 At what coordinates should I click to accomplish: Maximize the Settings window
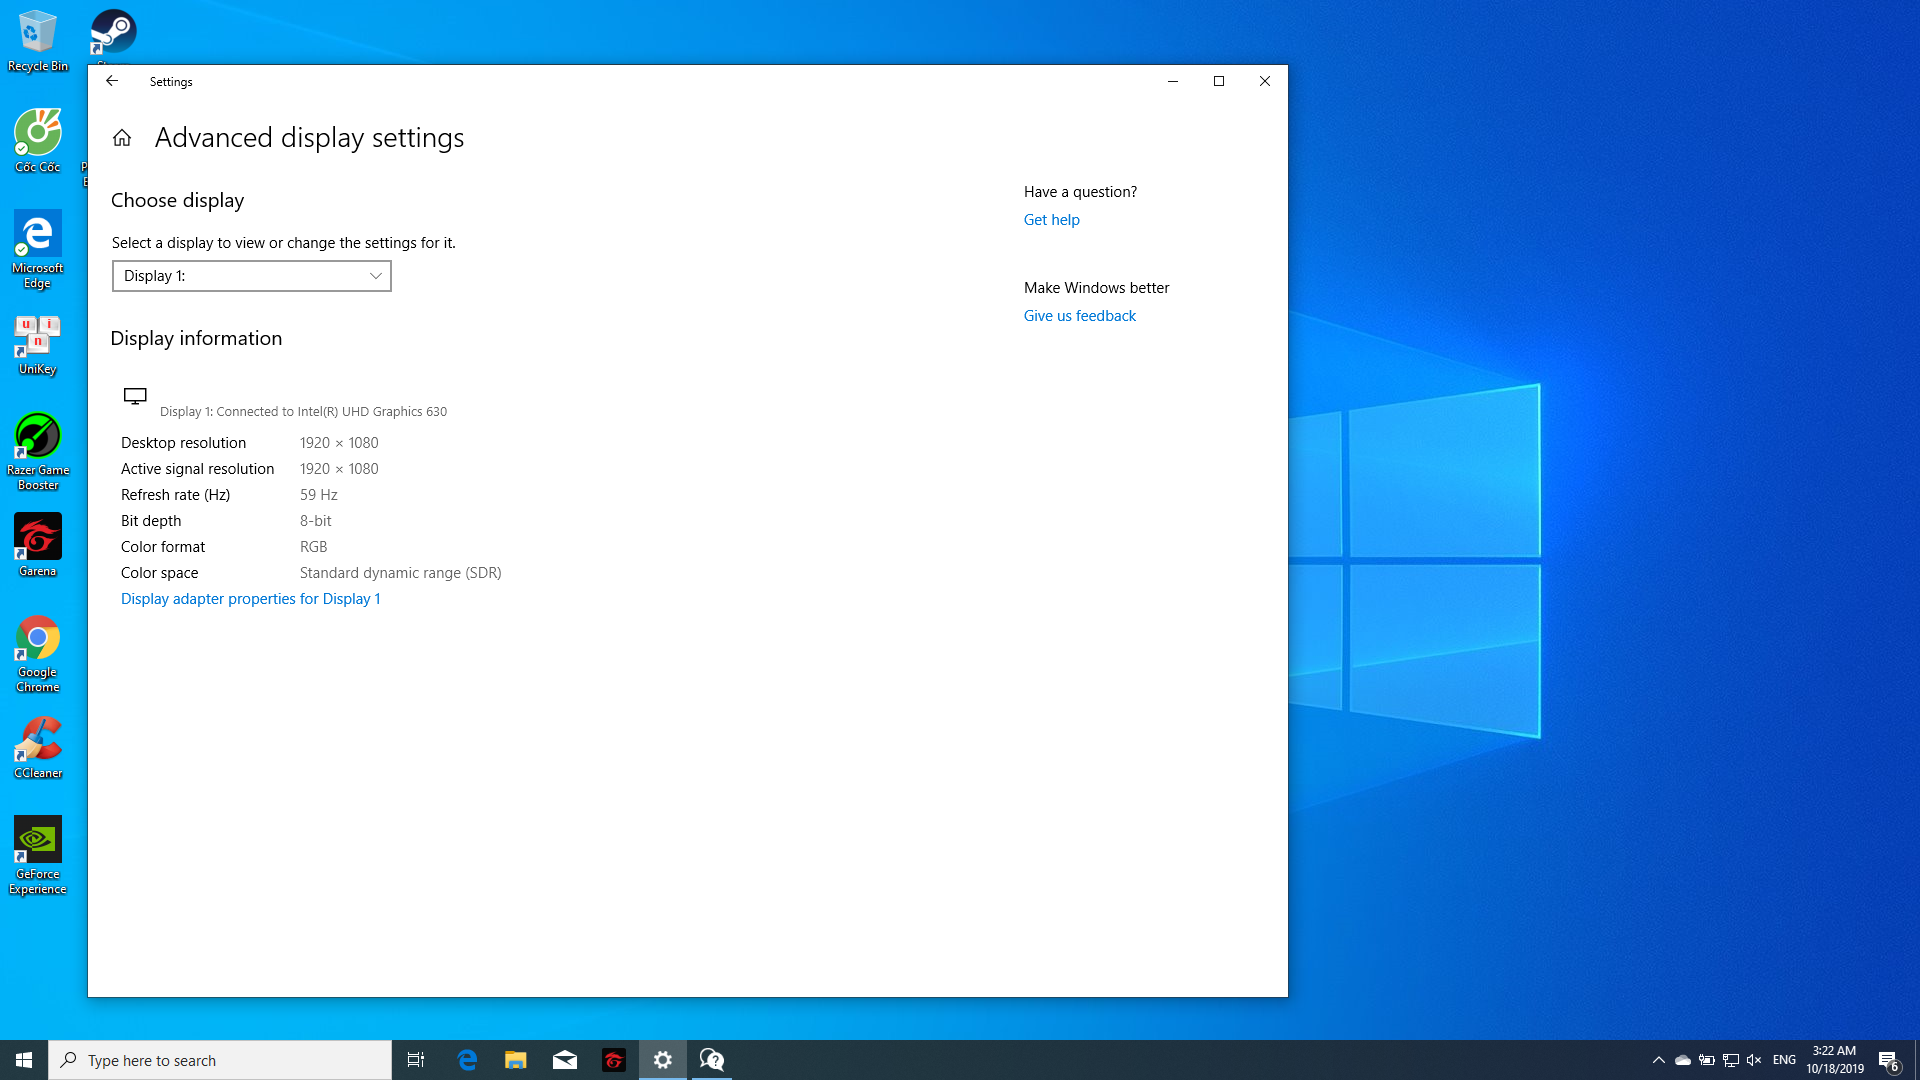(1219, 81)
